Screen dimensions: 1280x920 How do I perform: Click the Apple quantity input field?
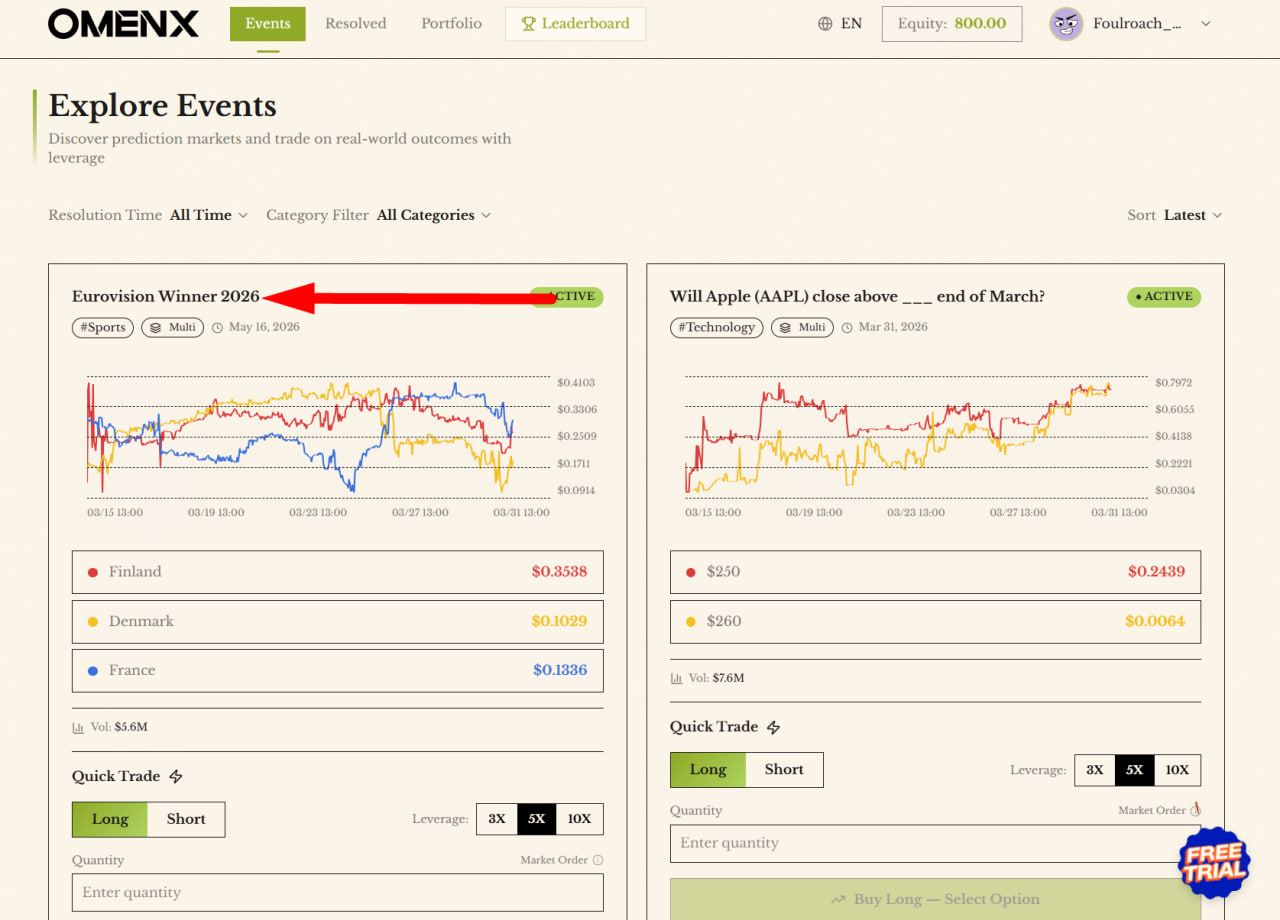(x=935, y=843)
